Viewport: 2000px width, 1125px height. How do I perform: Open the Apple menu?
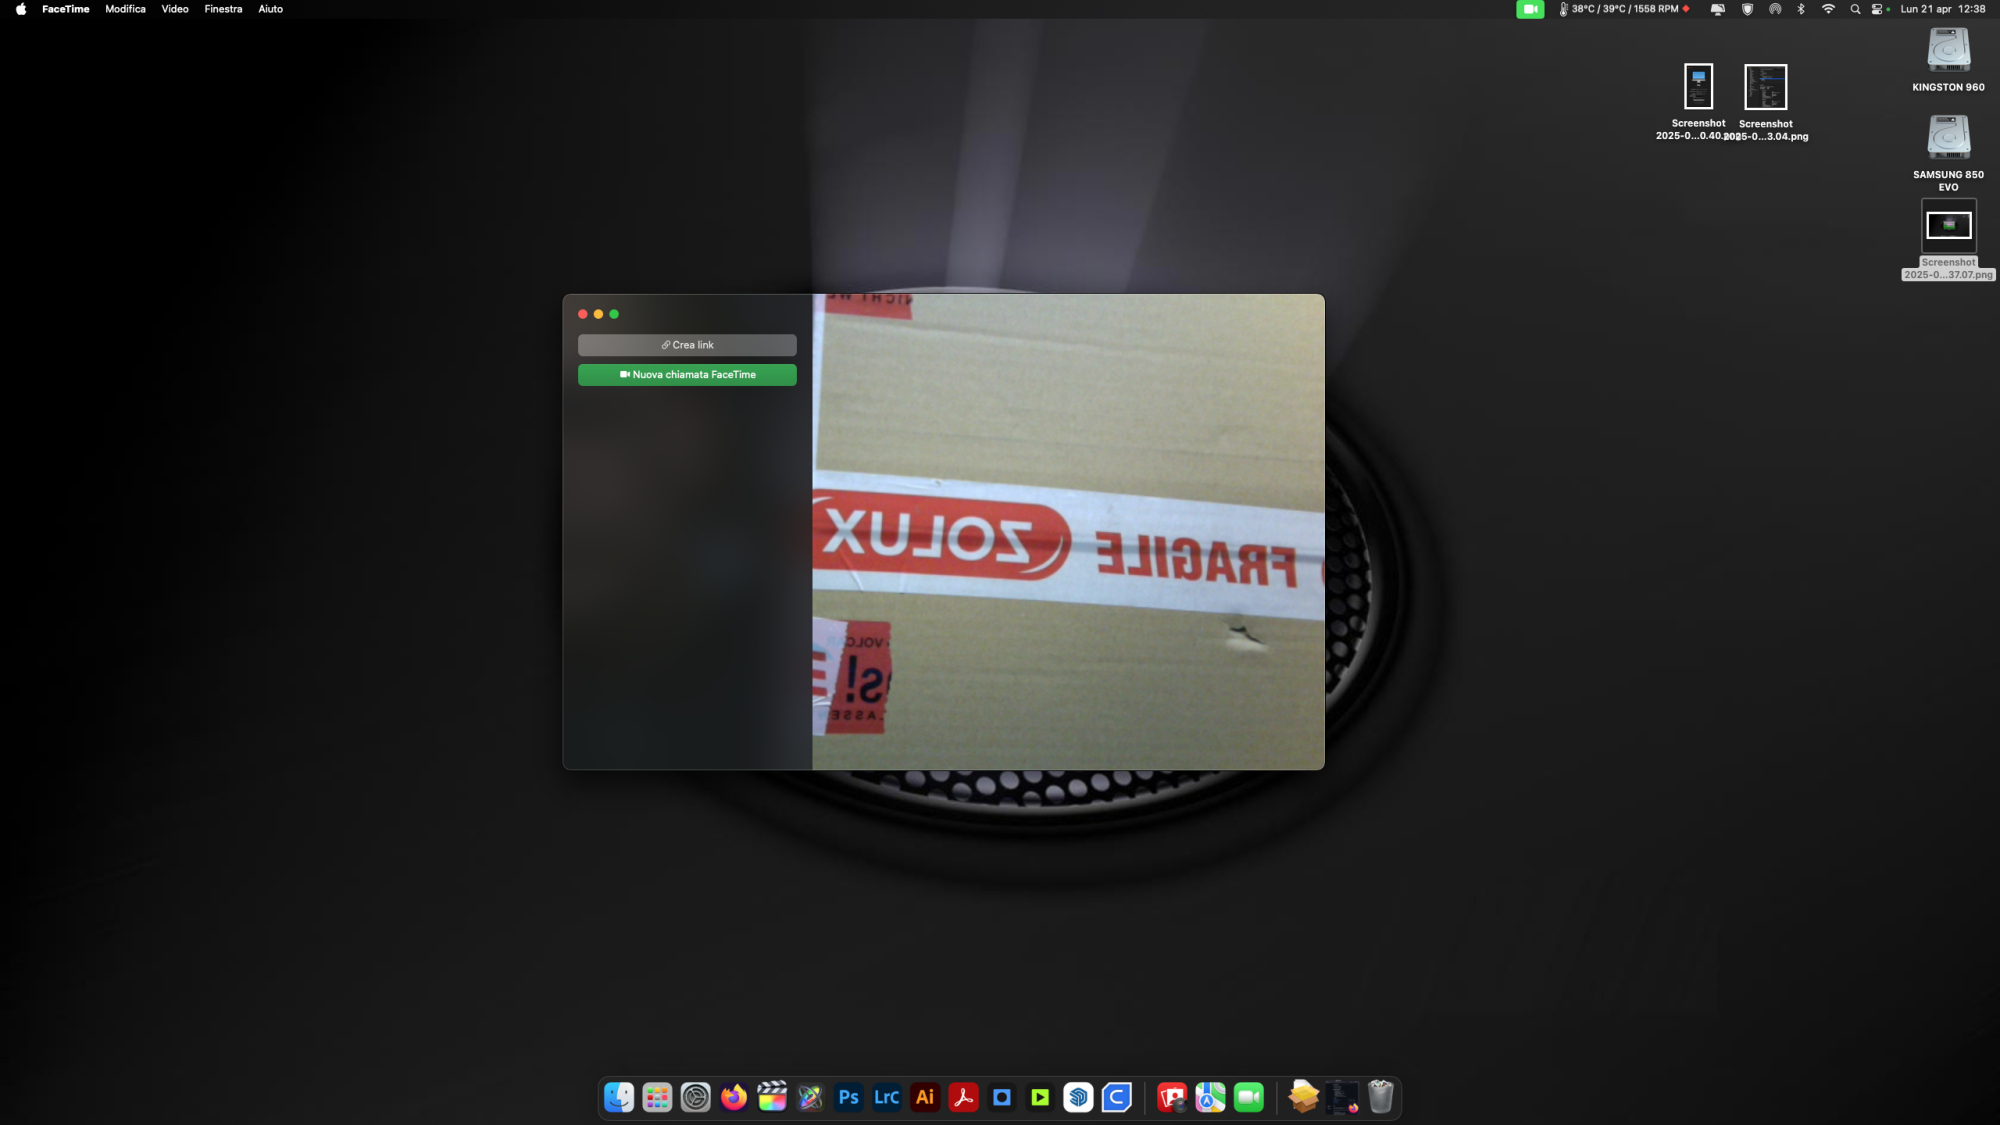click(21, 9)
